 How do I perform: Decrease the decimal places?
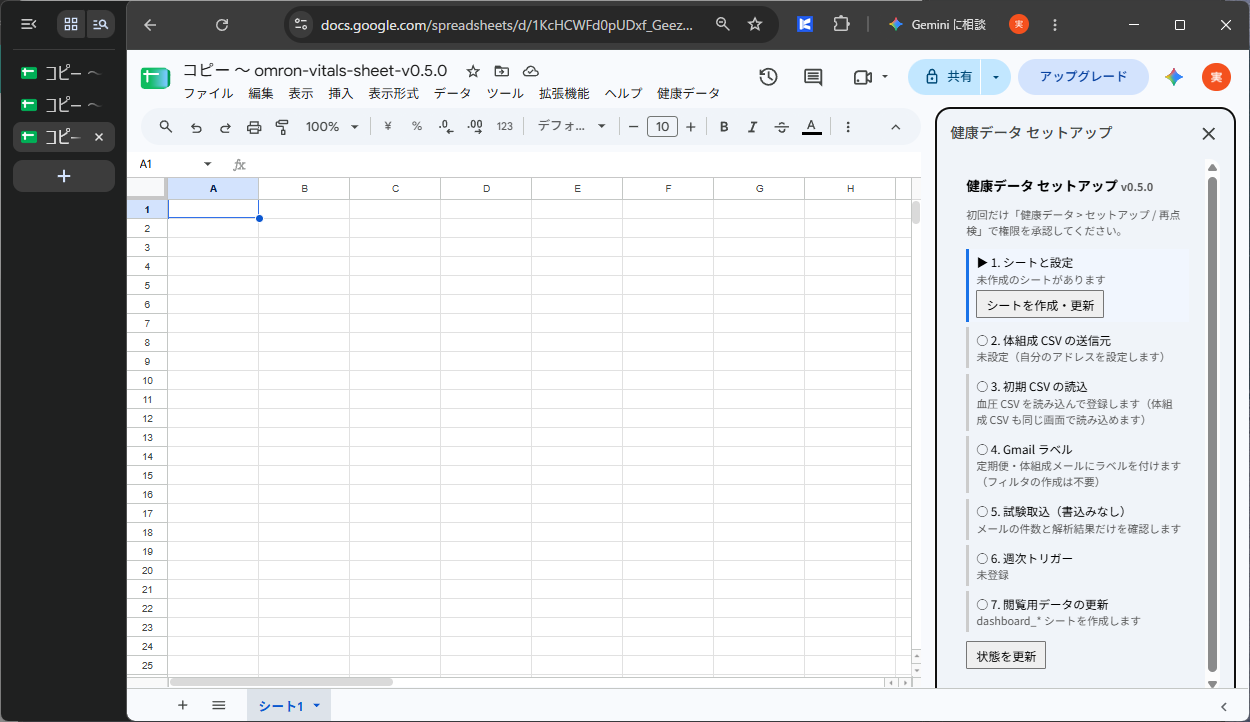coord(446,127)
